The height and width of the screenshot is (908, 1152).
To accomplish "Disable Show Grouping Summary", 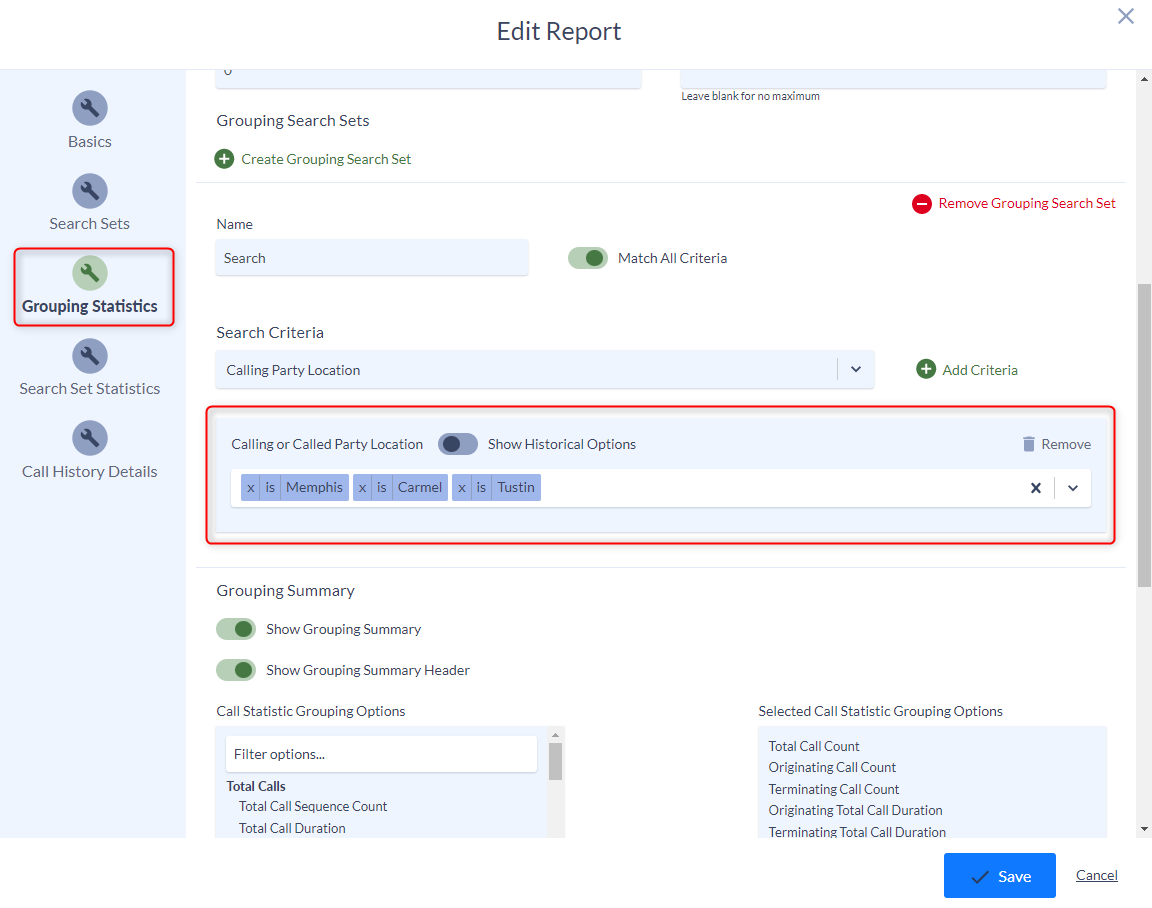I will (x=236, y=629).
